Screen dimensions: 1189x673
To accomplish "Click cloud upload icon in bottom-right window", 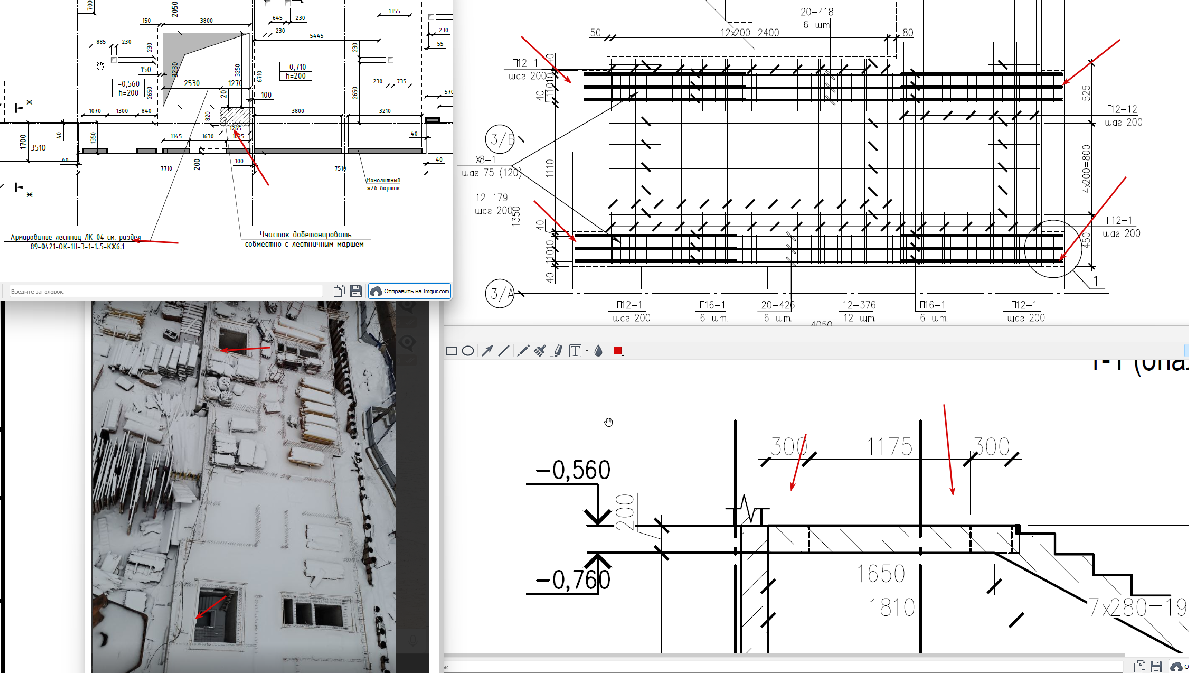I will coord(1178,667).
